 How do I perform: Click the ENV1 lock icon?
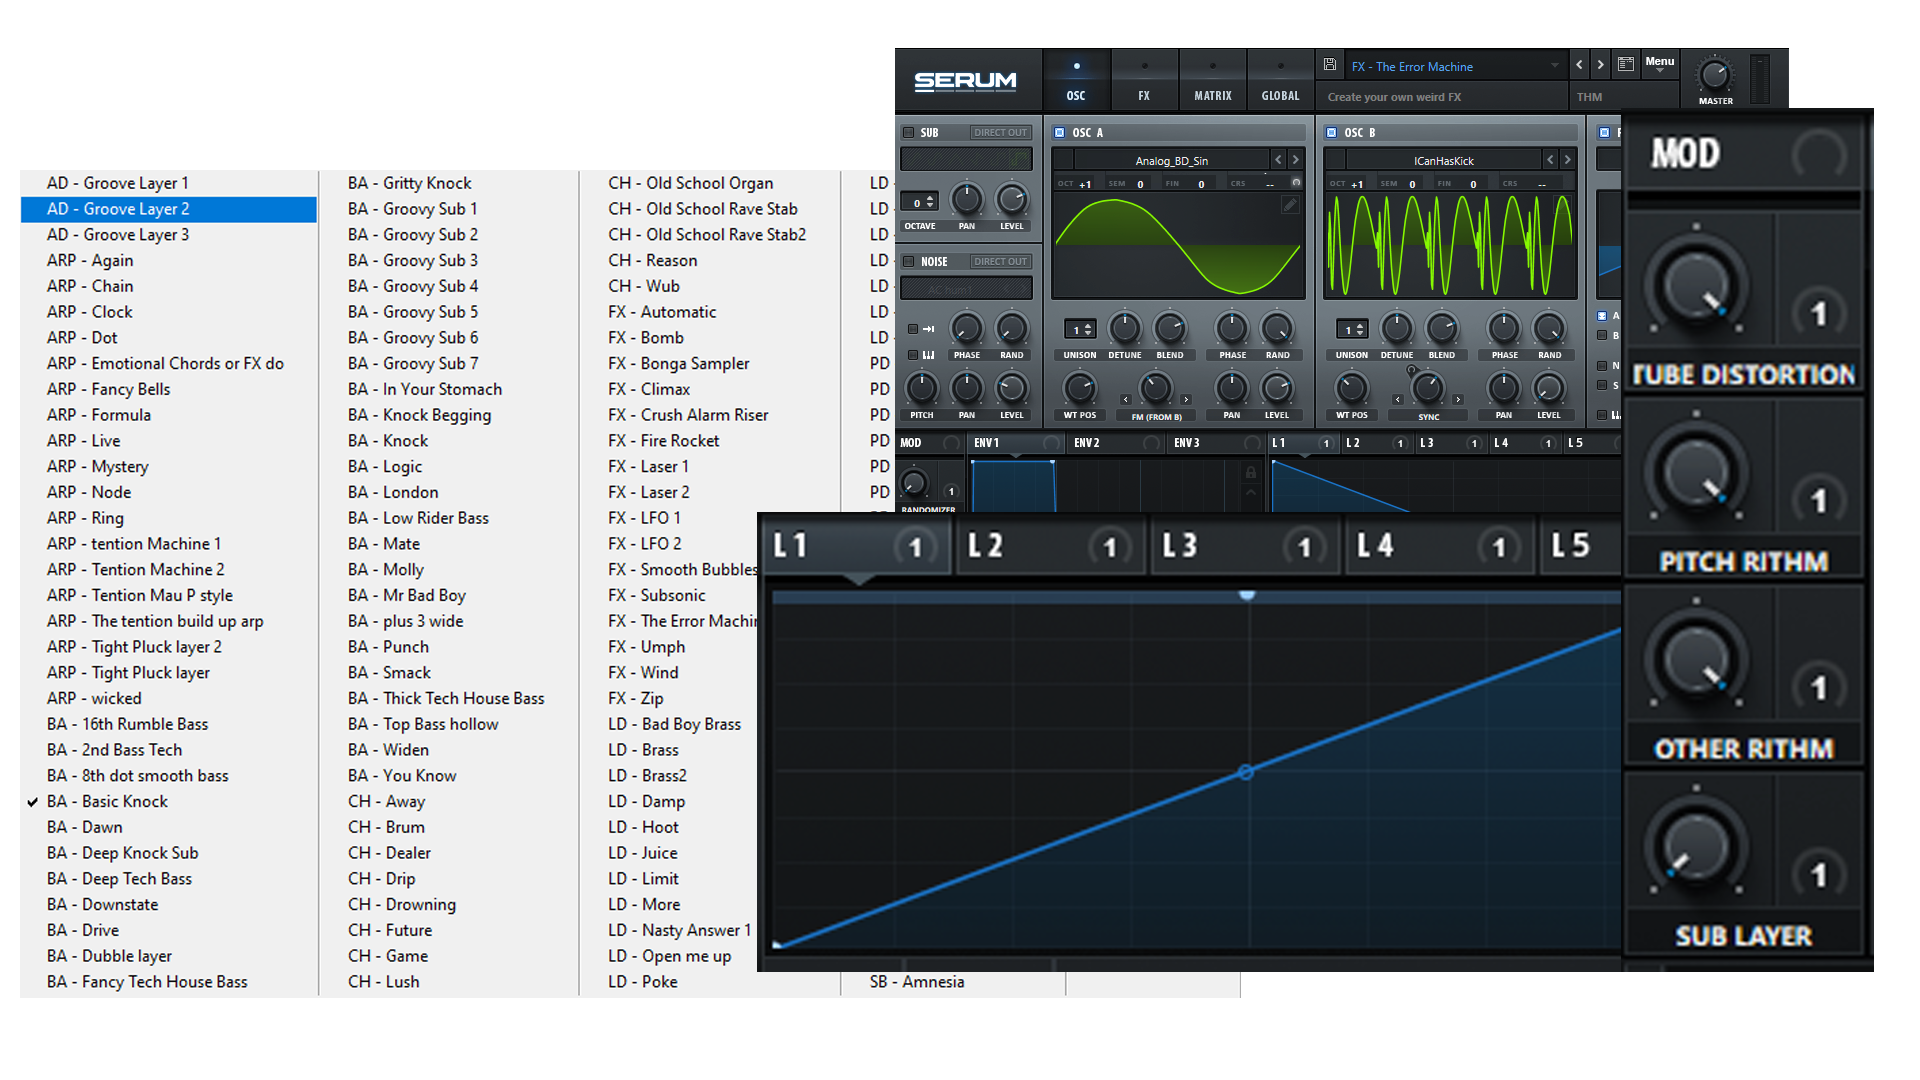(1250, 473)
